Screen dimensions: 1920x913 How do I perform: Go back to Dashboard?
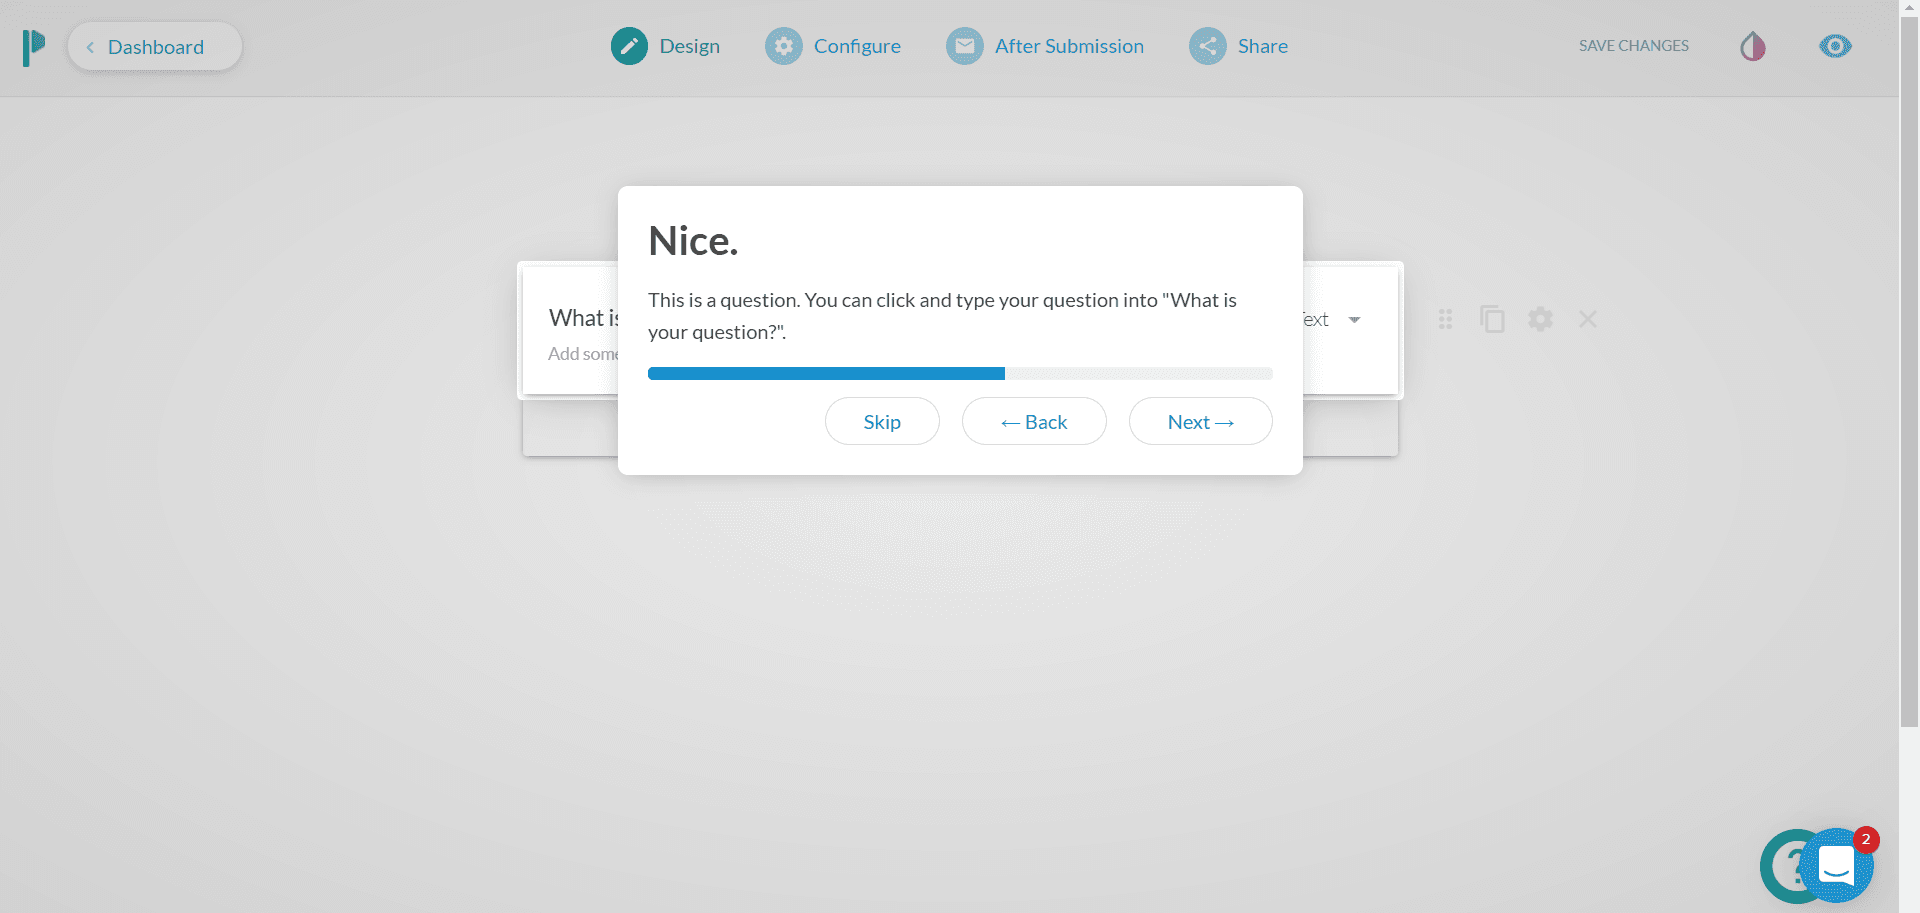pos(155,47)
